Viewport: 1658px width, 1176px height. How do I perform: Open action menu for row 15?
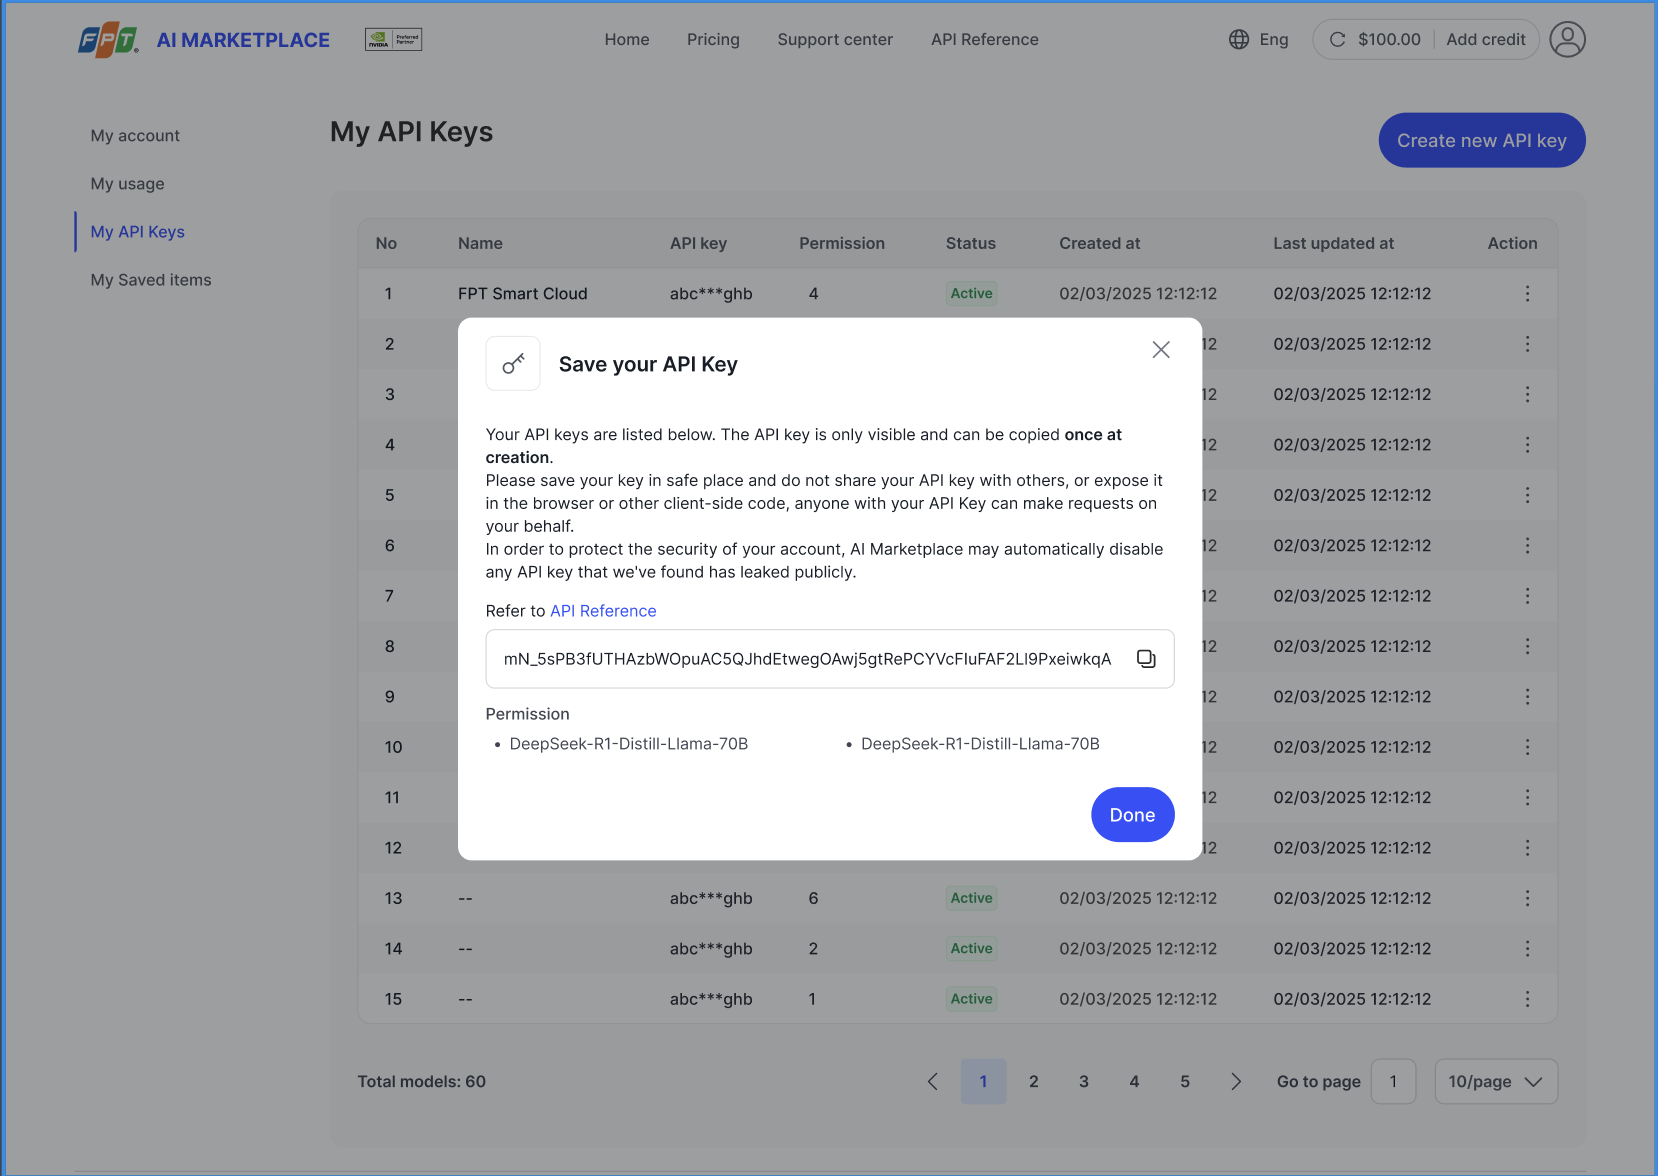pyautogui.click(x=1527, y=999)
